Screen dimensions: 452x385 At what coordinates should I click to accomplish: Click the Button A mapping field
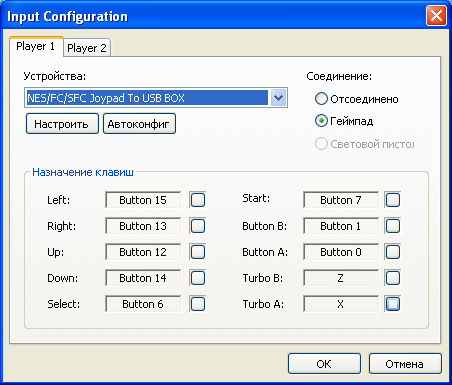(341, 252)
